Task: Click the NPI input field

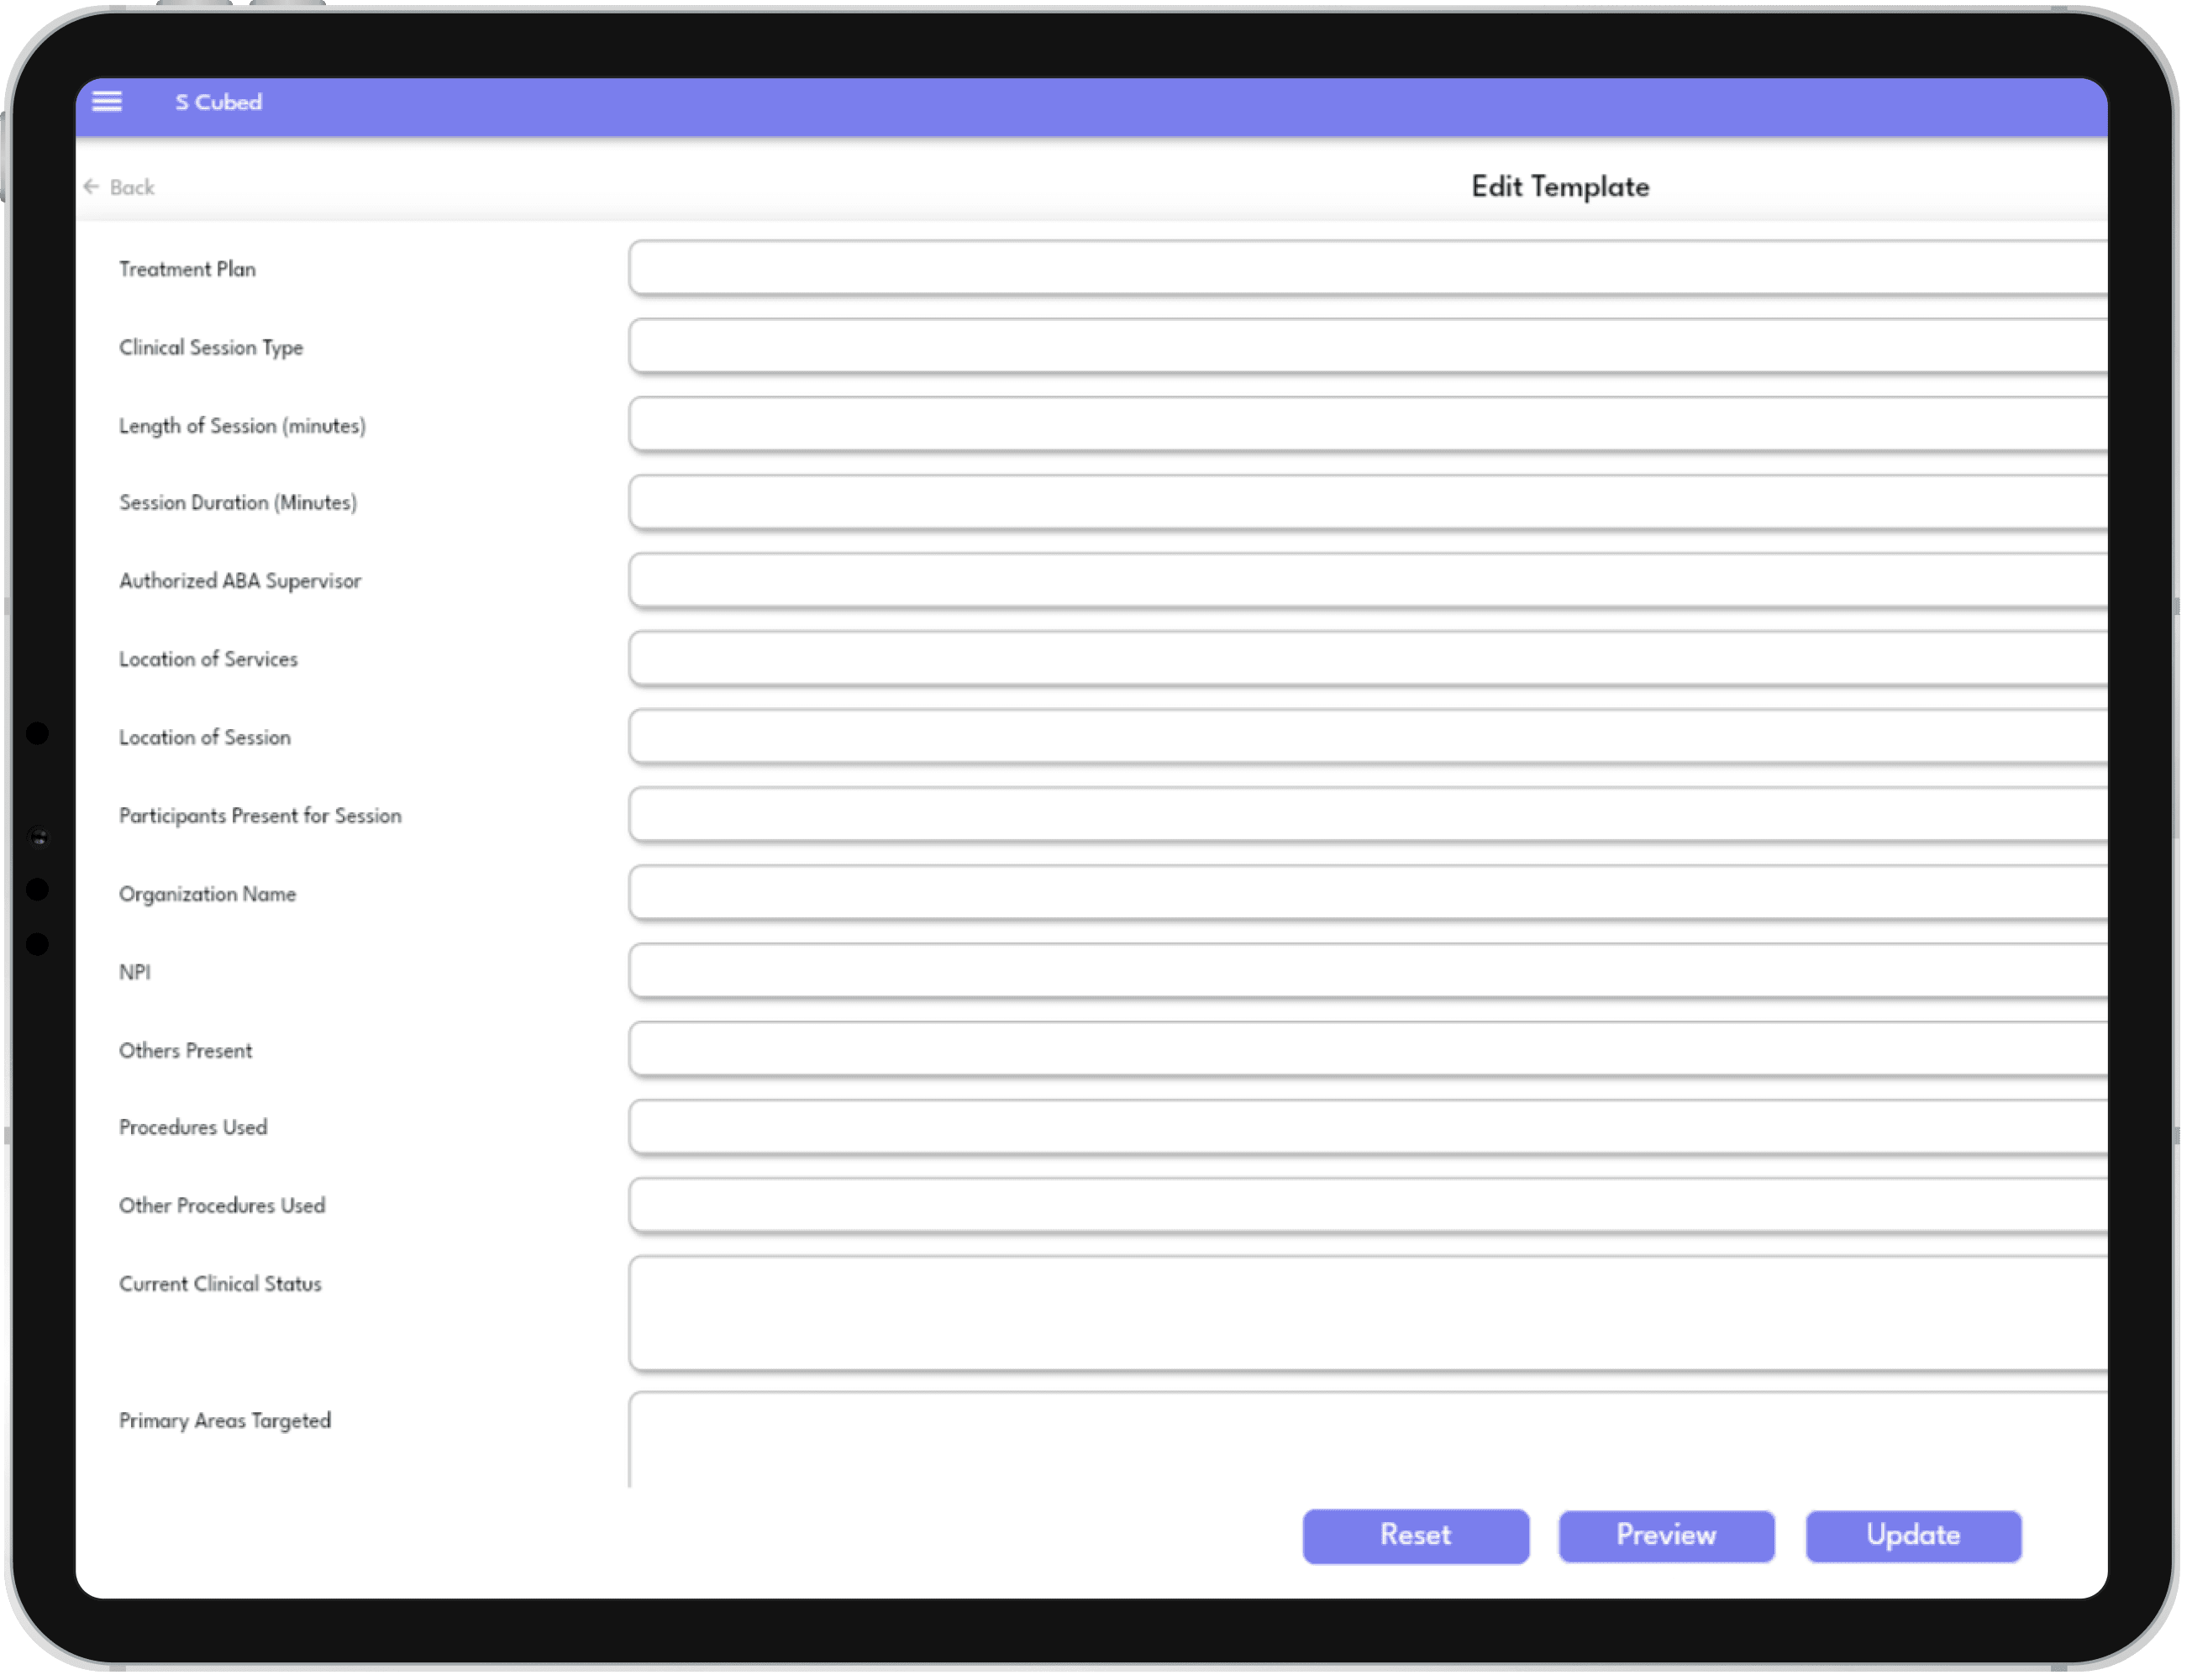Action: click(x=1366, y=971)
